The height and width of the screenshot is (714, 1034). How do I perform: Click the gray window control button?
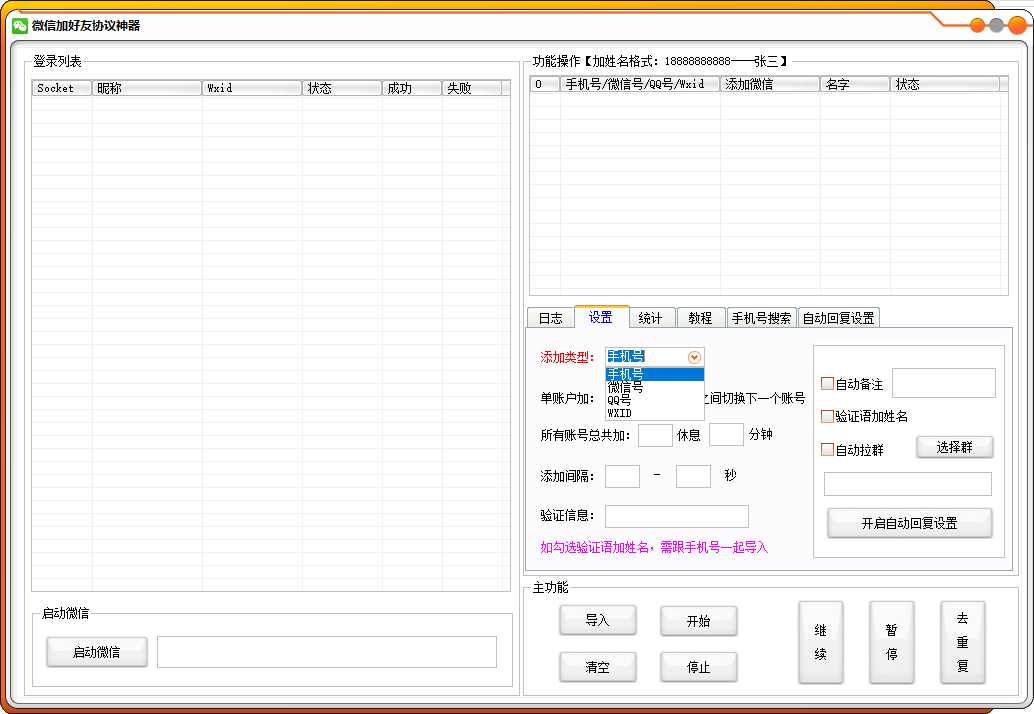(x=996, y=26)
